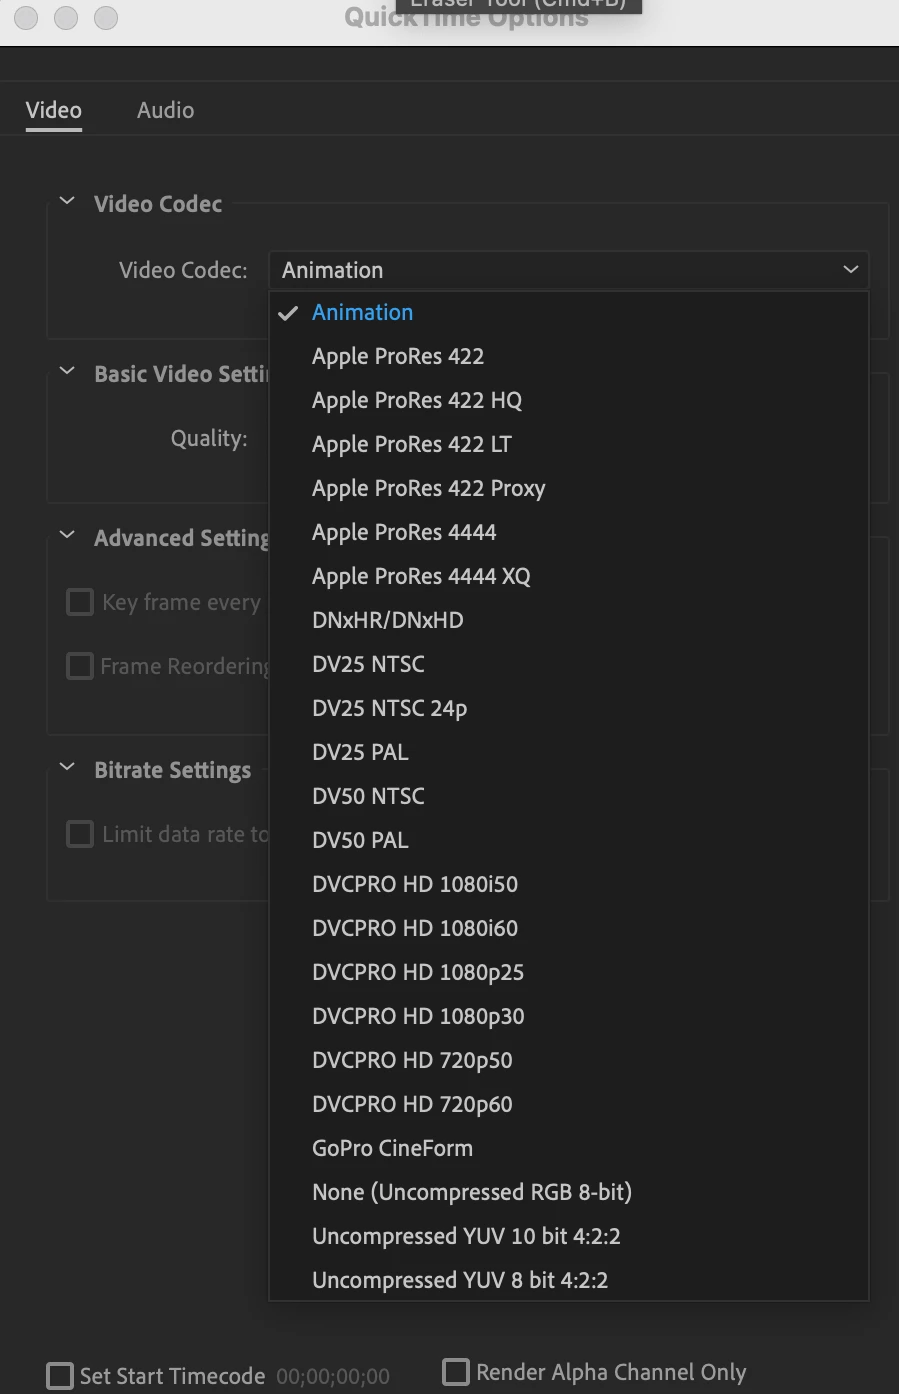Choose Apple ProRes 4444 XQ codec
This screenshot has width=899, height=1394.
coord(568,576)
